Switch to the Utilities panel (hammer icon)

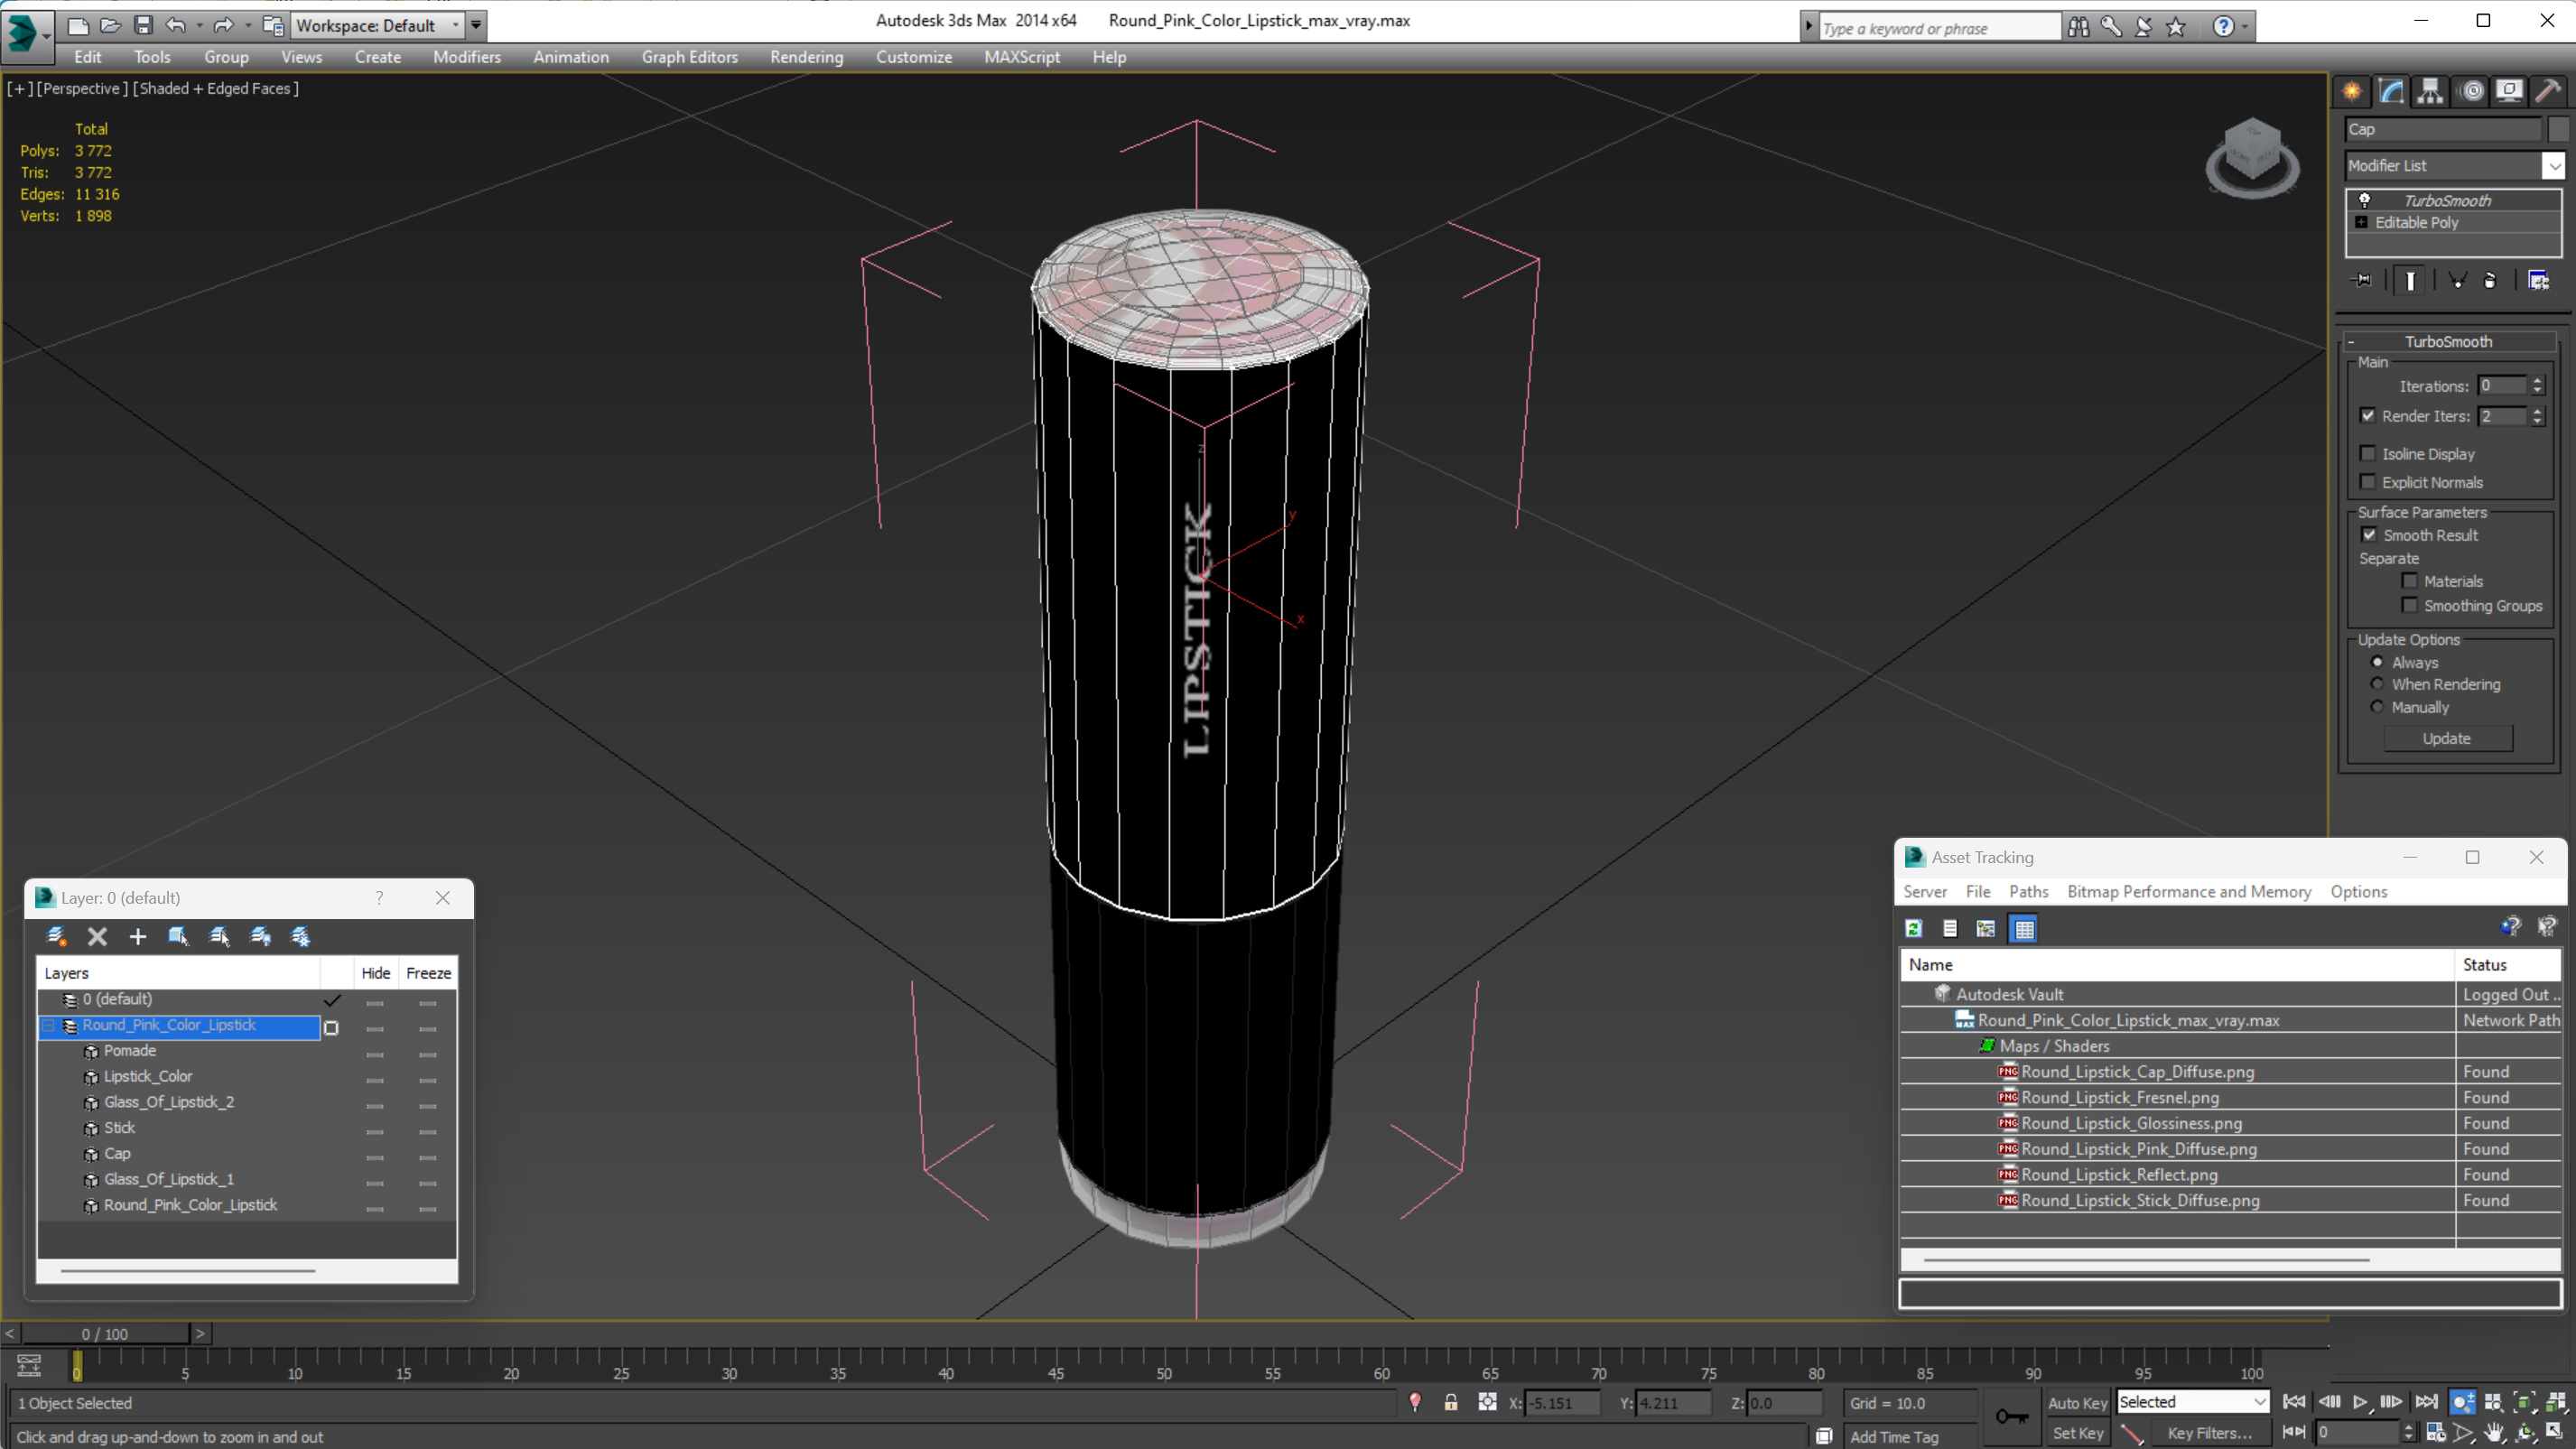[2549, 92]
